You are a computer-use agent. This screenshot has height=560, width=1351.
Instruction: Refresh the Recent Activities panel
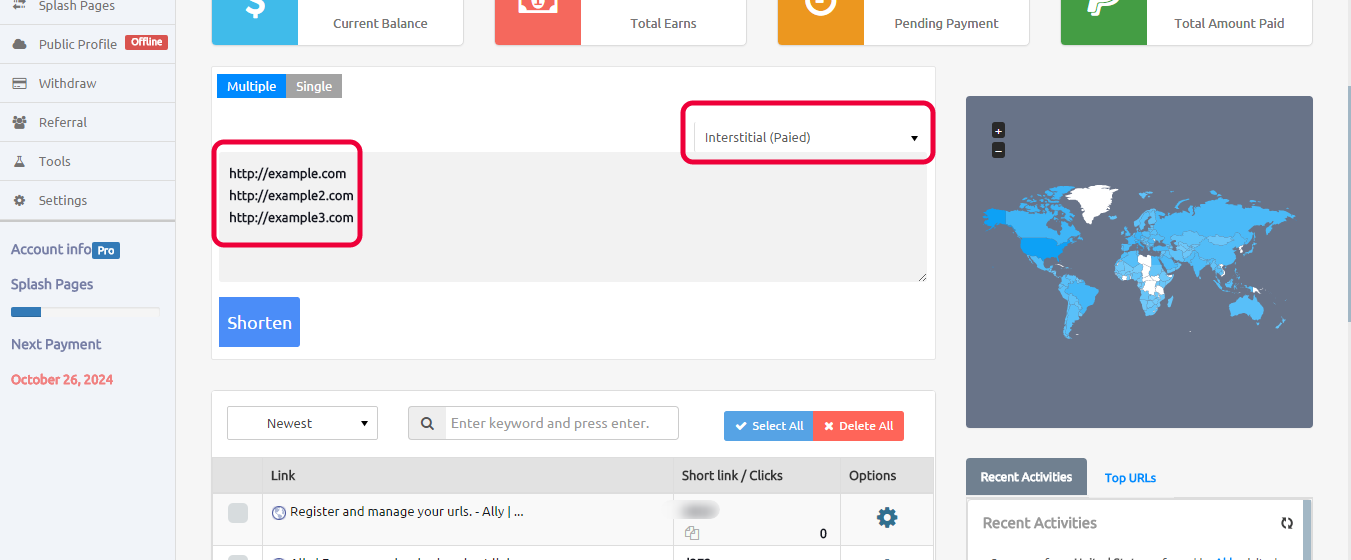(1287, 523)
